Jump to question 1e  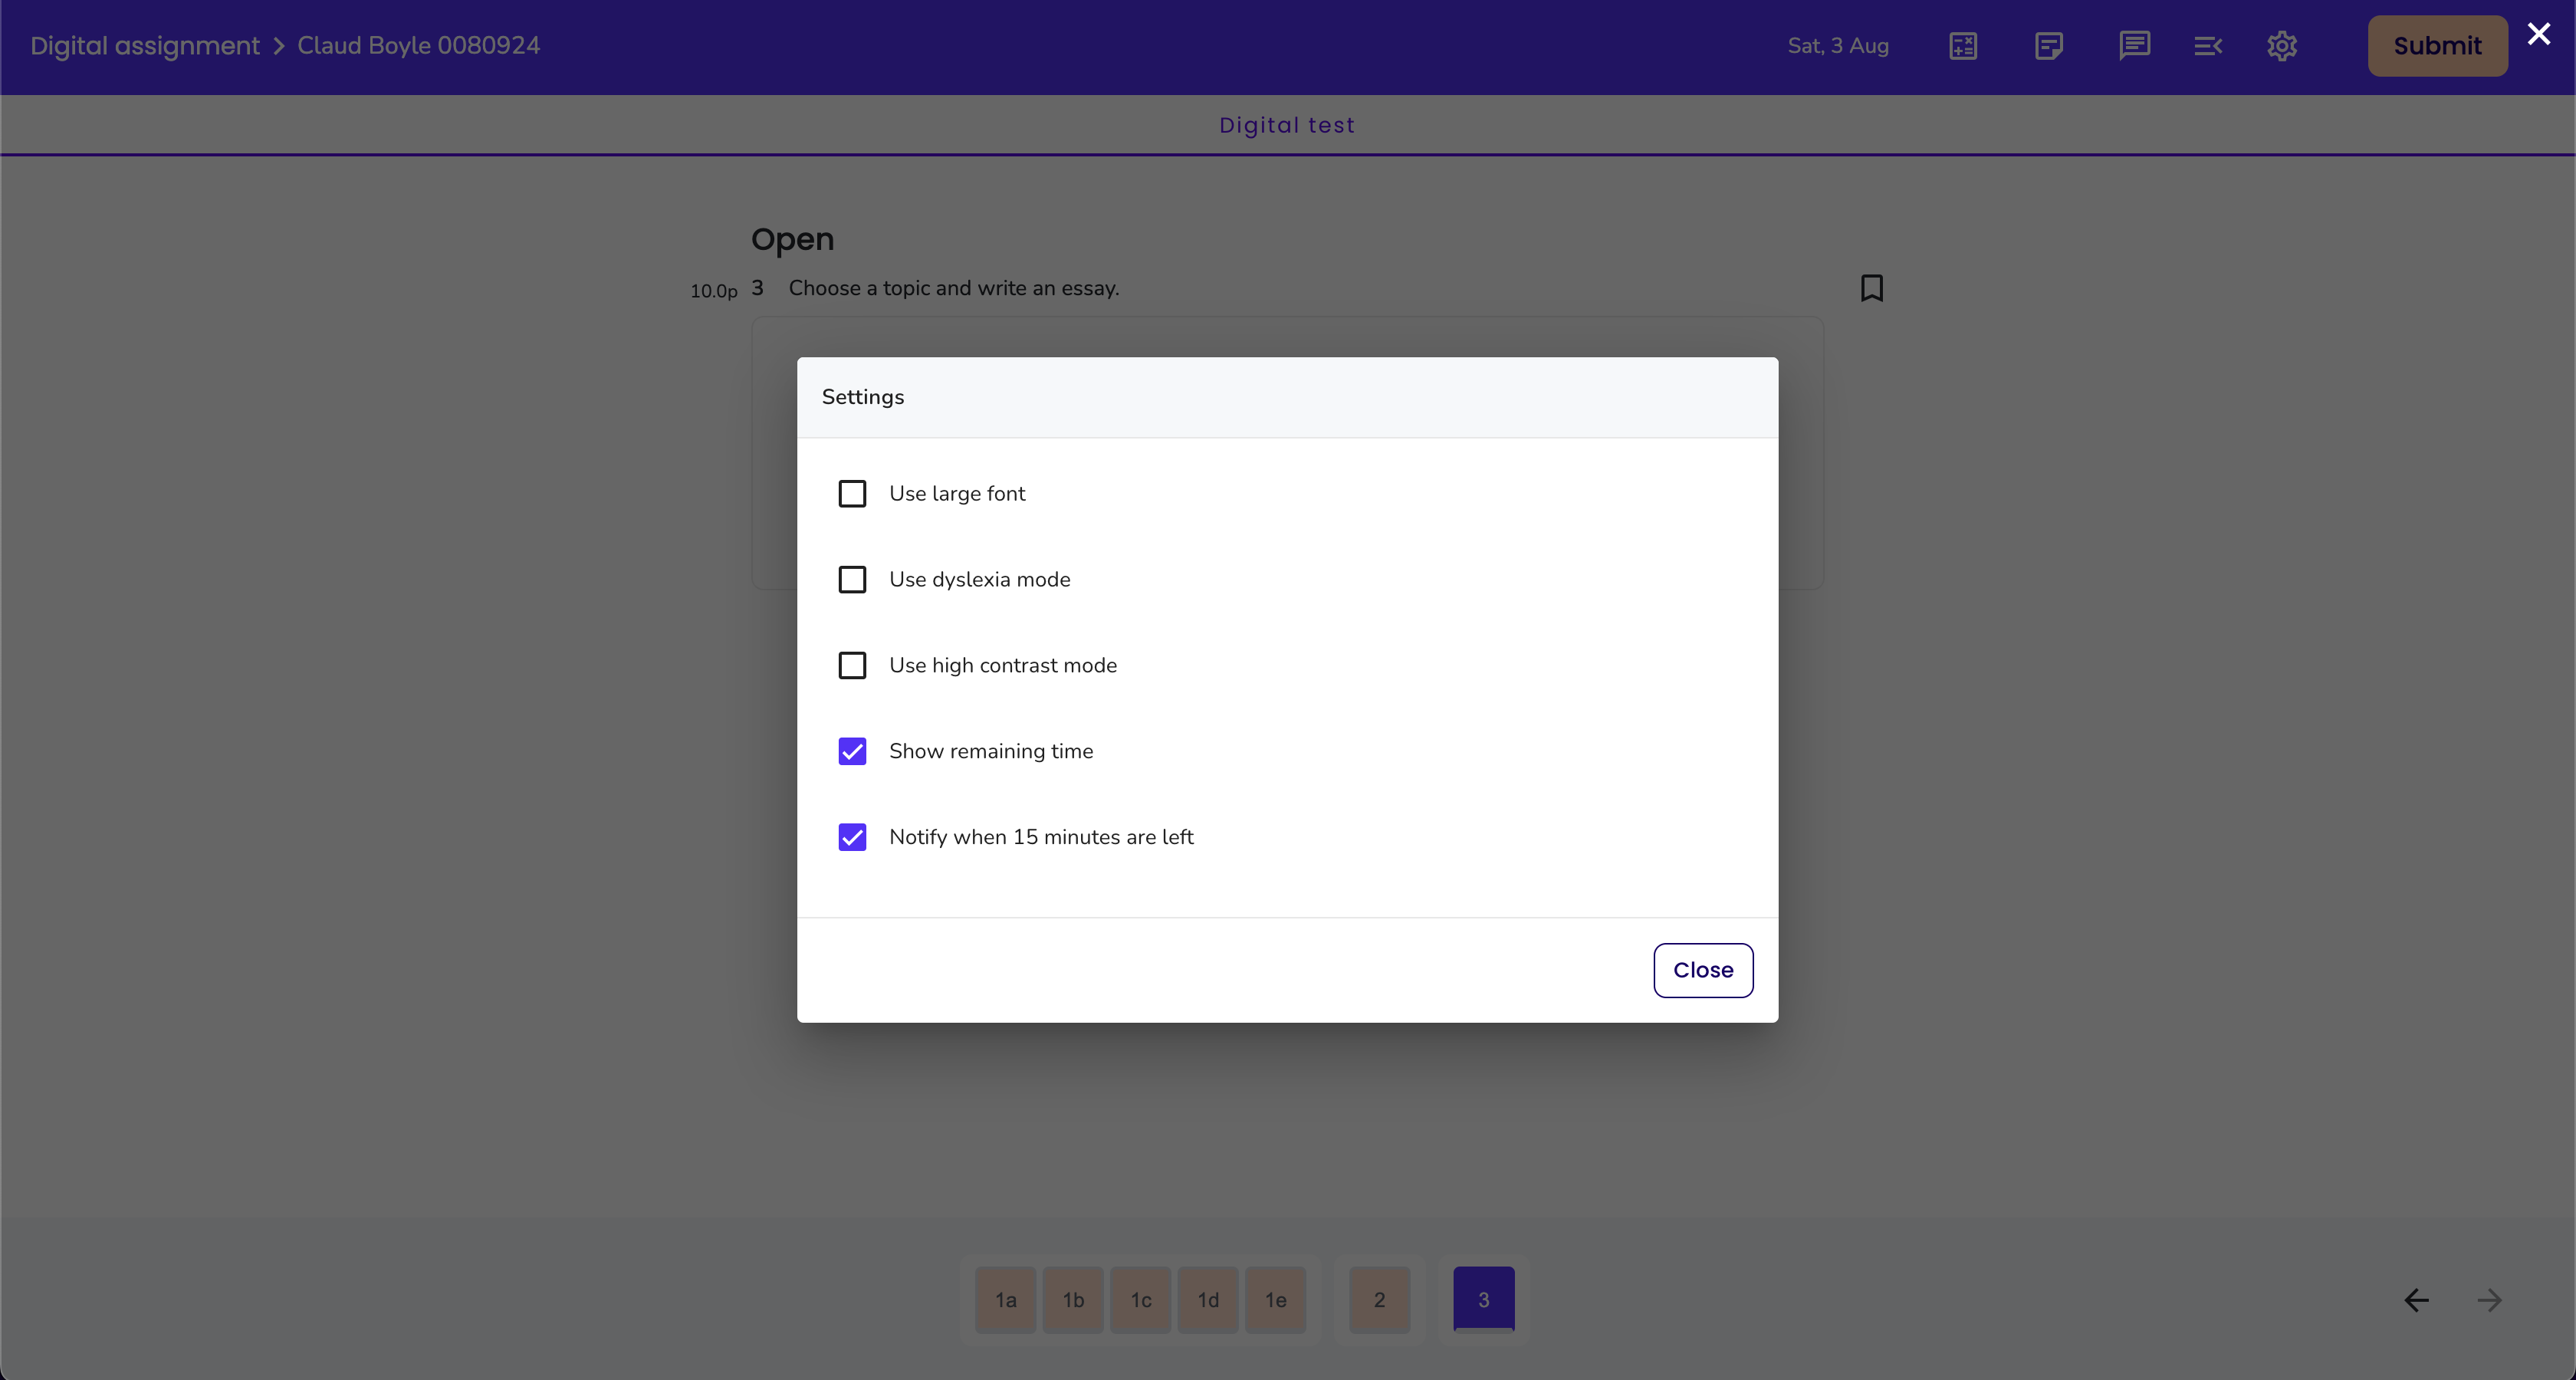point(1276,1300)
